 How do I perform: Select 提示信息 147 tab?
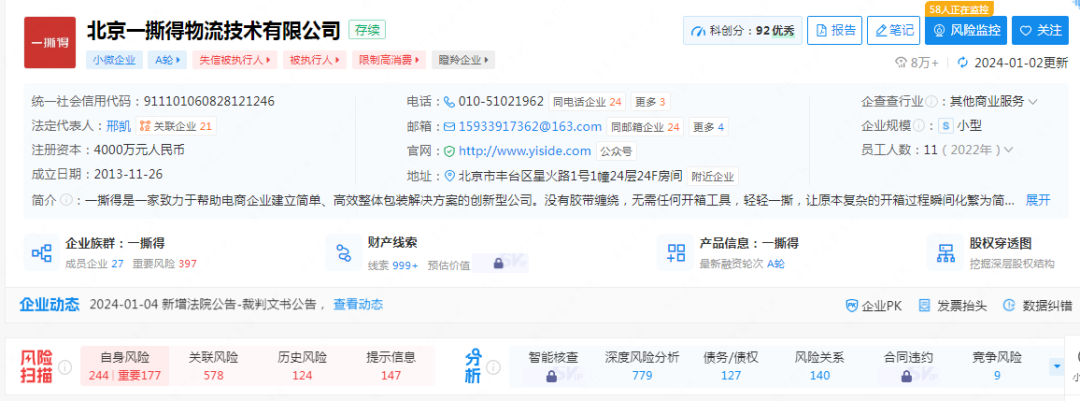391,366
